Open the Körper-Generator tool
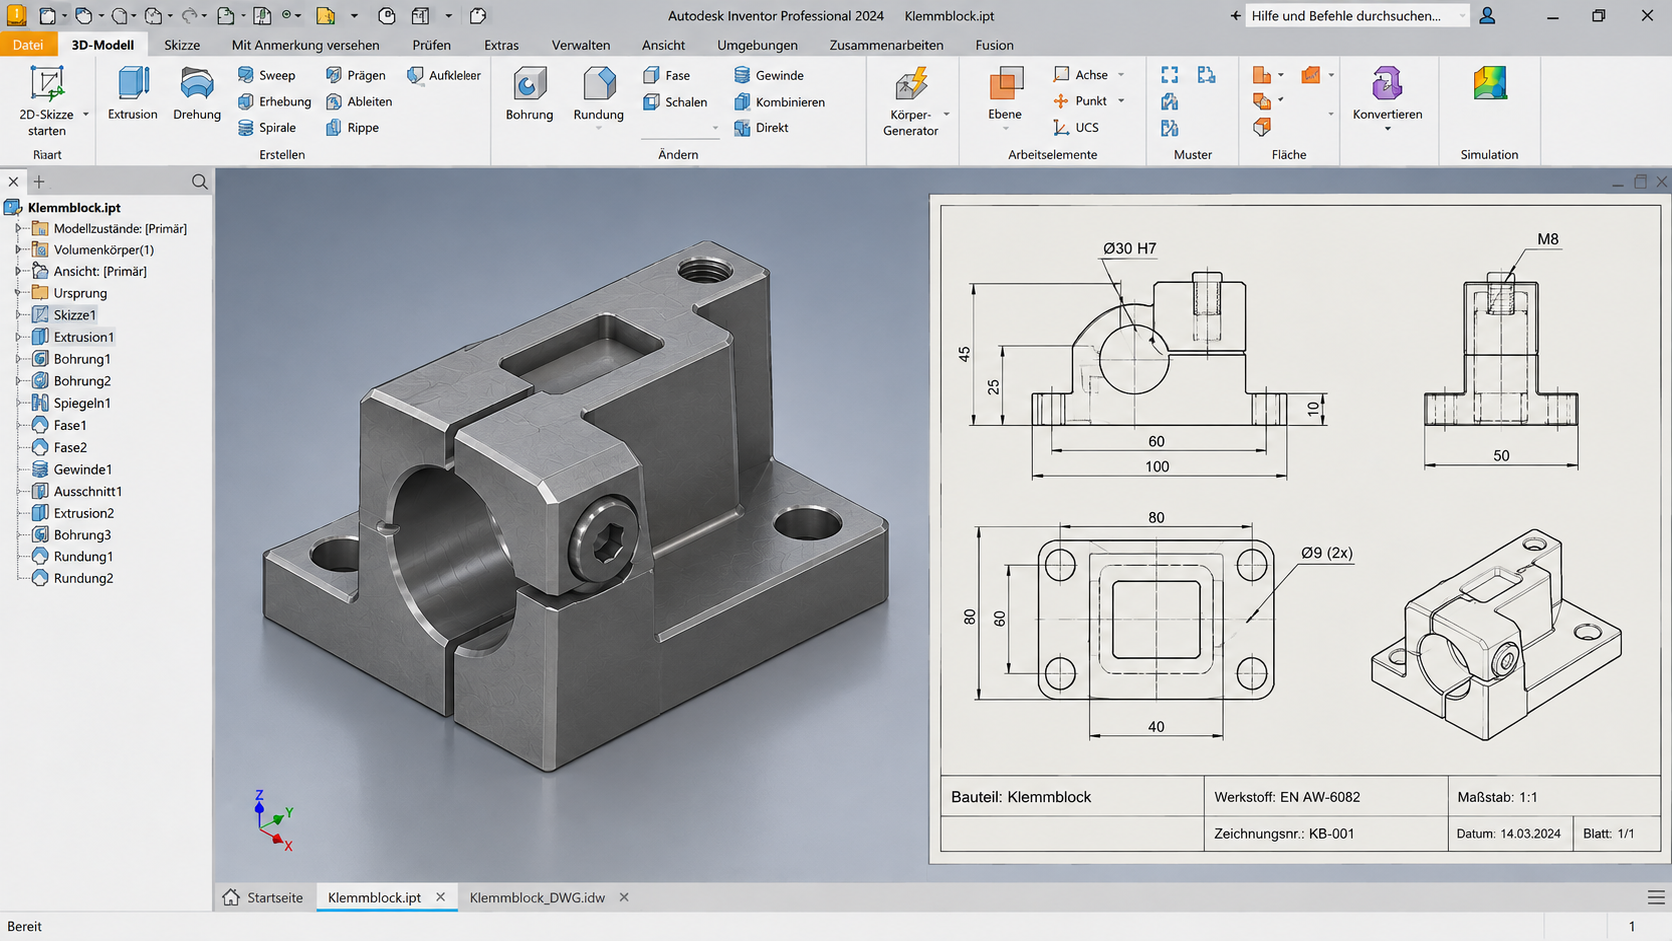 (910, 100)
